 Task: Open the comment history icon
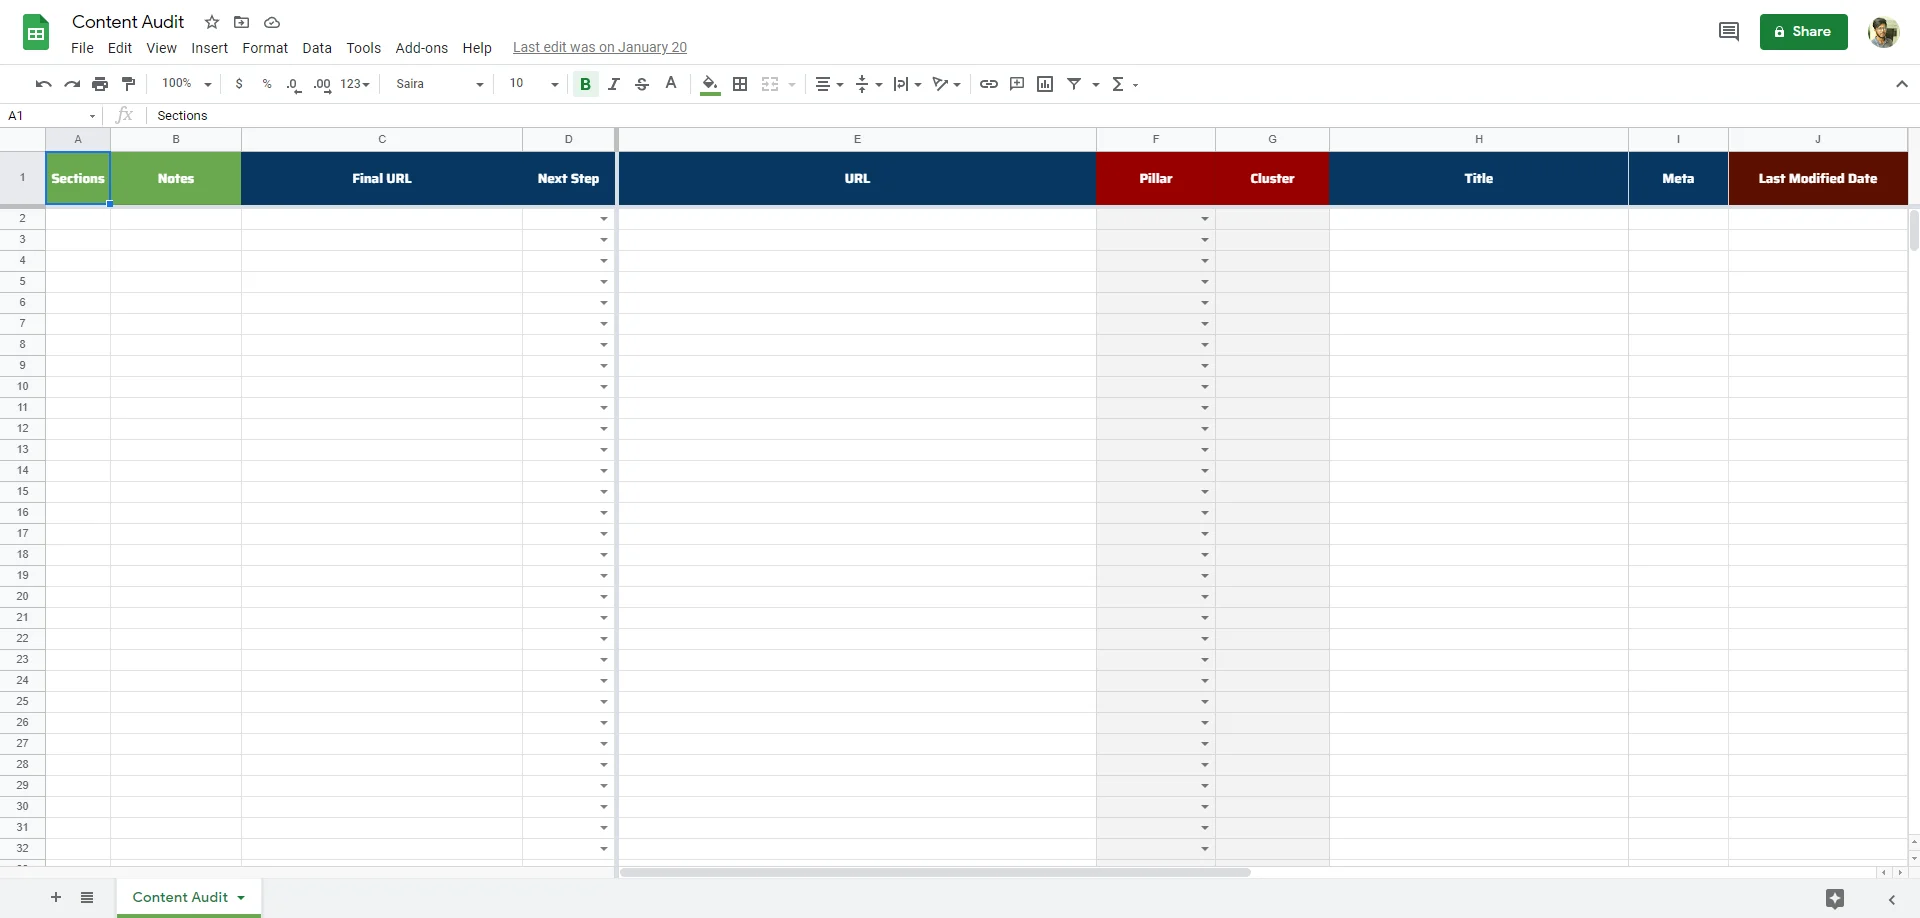(1728, 32)
